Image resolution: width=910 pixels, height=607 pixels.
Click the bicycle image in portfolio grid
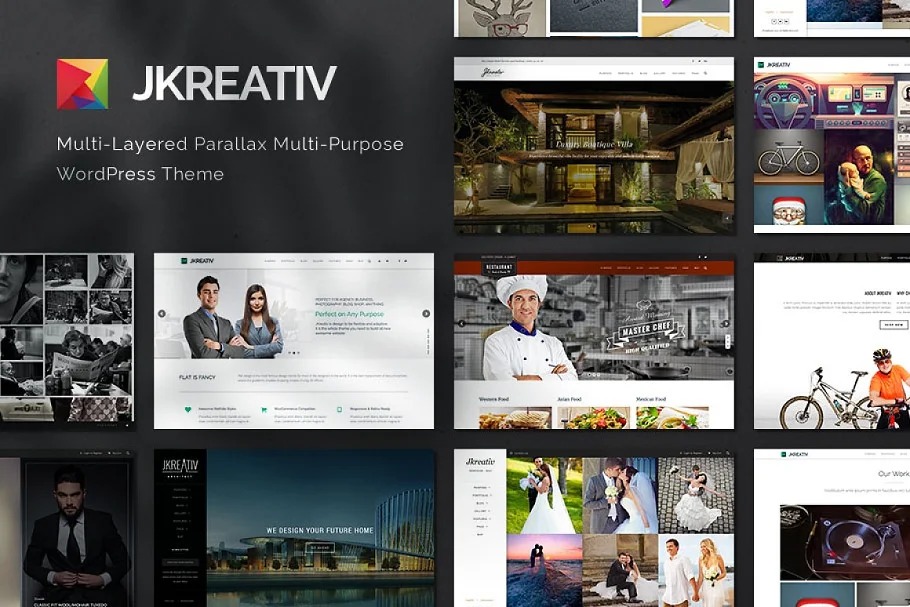pos(788,160)
